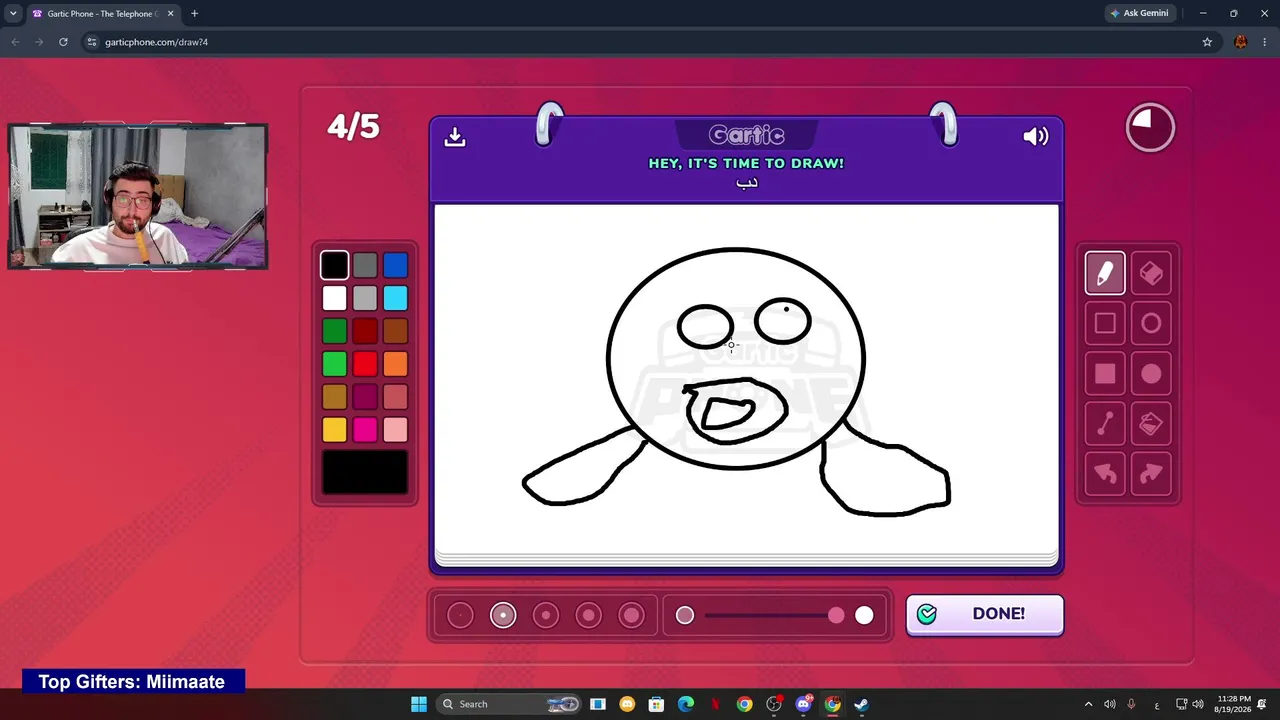1280x720 pixels.
Task: Reload the page
Action: [63, 42]
